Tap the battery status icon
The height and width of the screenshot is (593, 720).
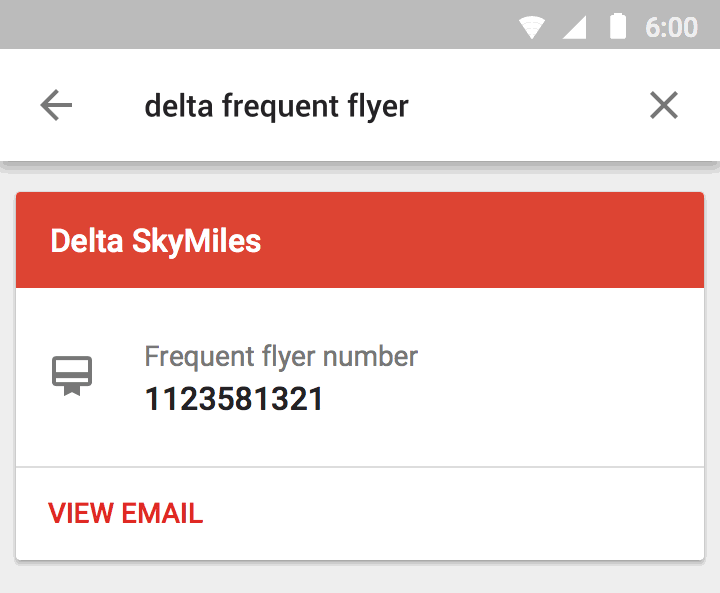[618, 26]
